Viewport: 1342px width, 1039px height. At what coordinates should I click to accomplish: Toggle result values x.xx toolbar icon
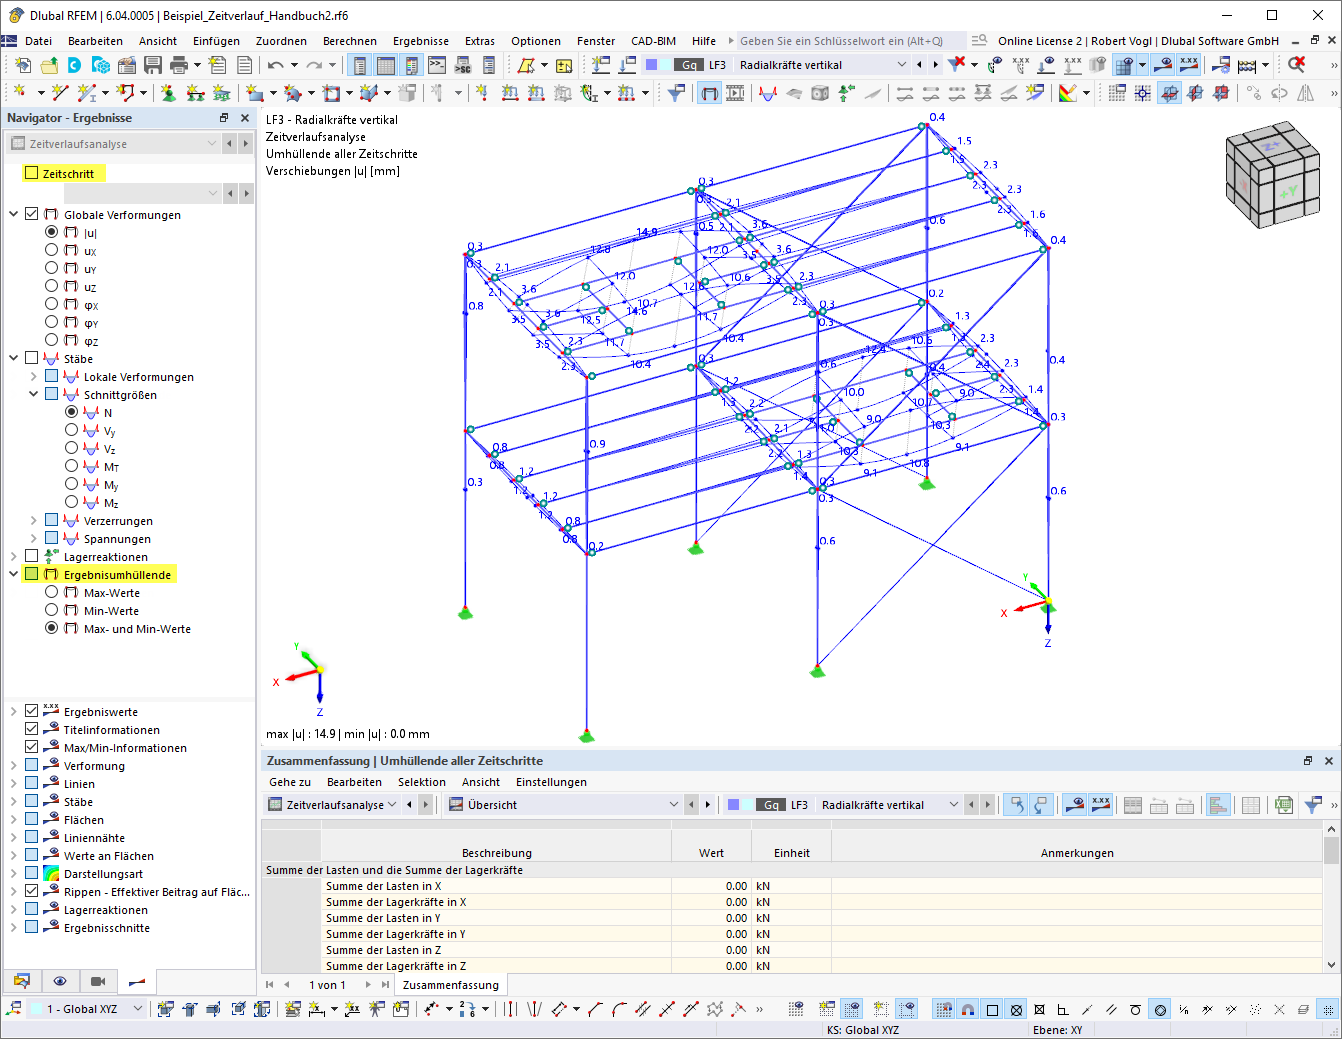tap(1189, 65)
